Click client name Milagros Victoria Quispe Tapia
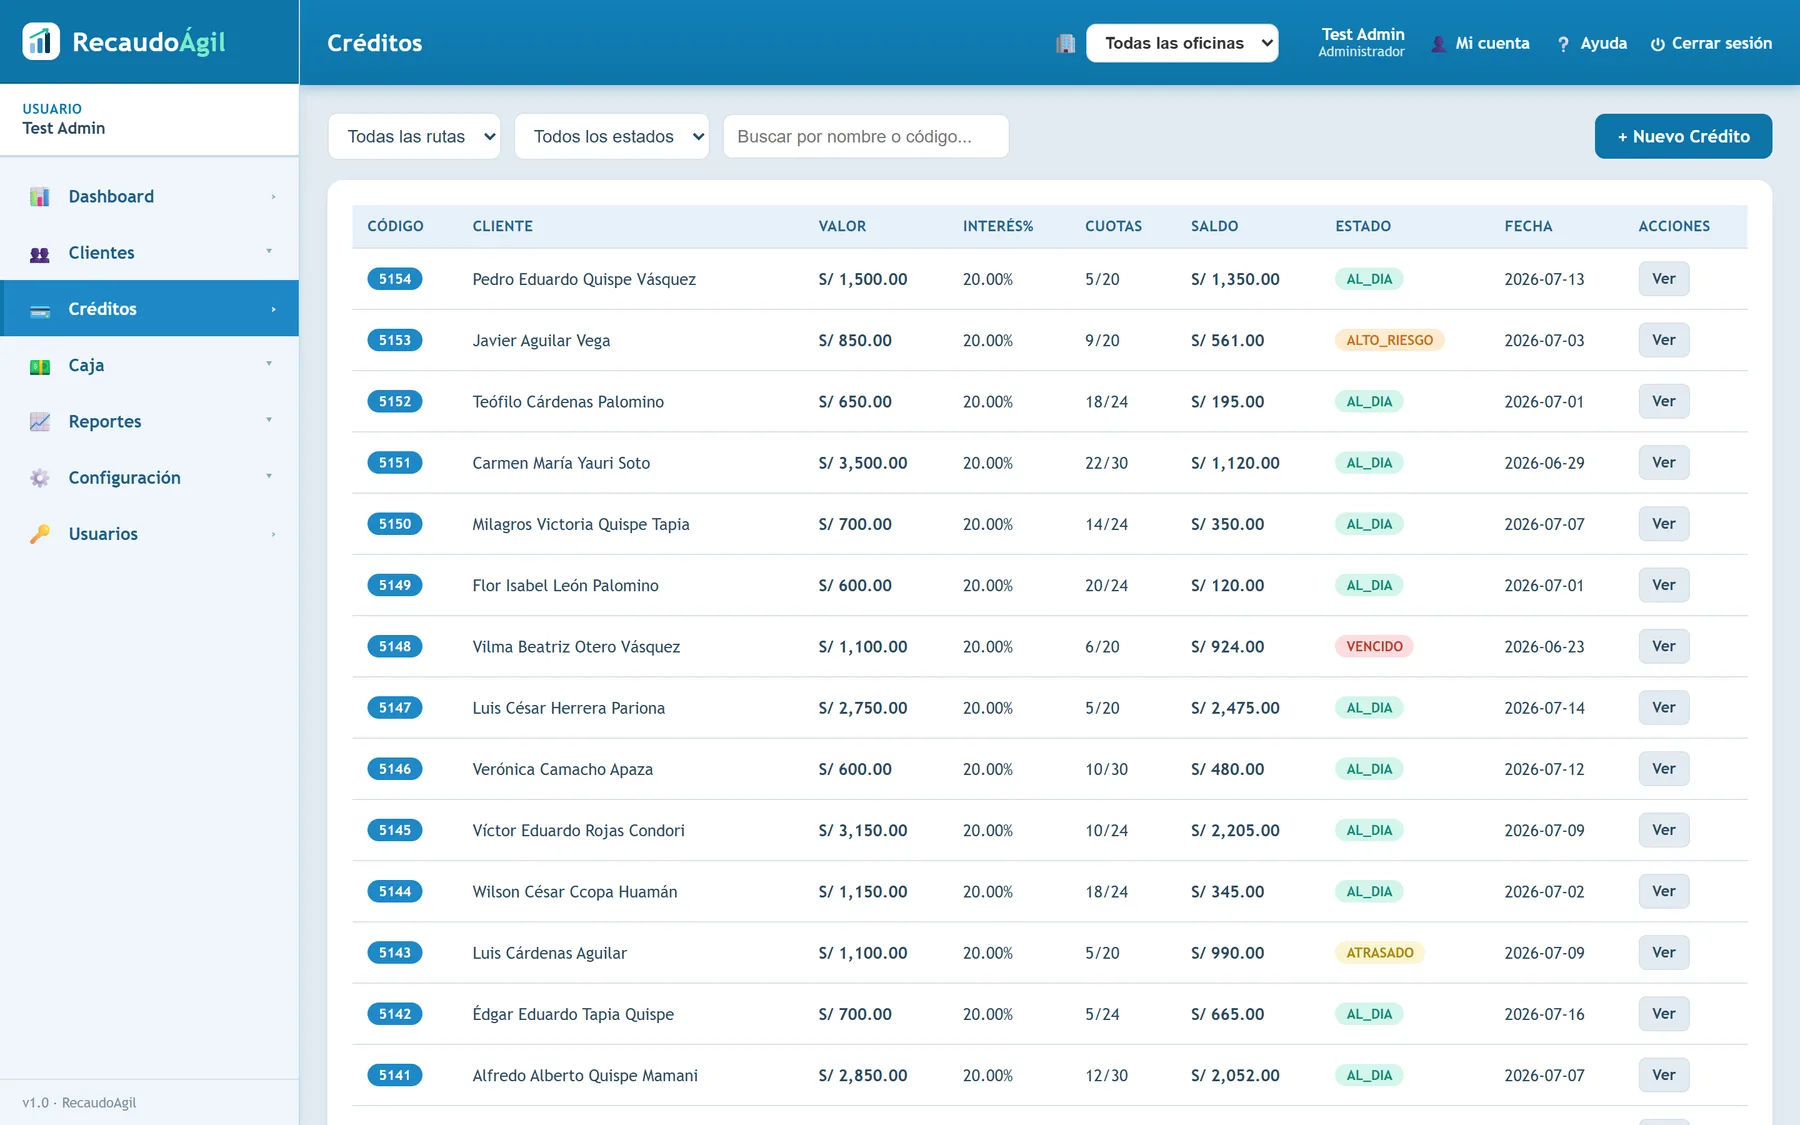Screen dimensions: 1800x1125 tap(581, 524)
